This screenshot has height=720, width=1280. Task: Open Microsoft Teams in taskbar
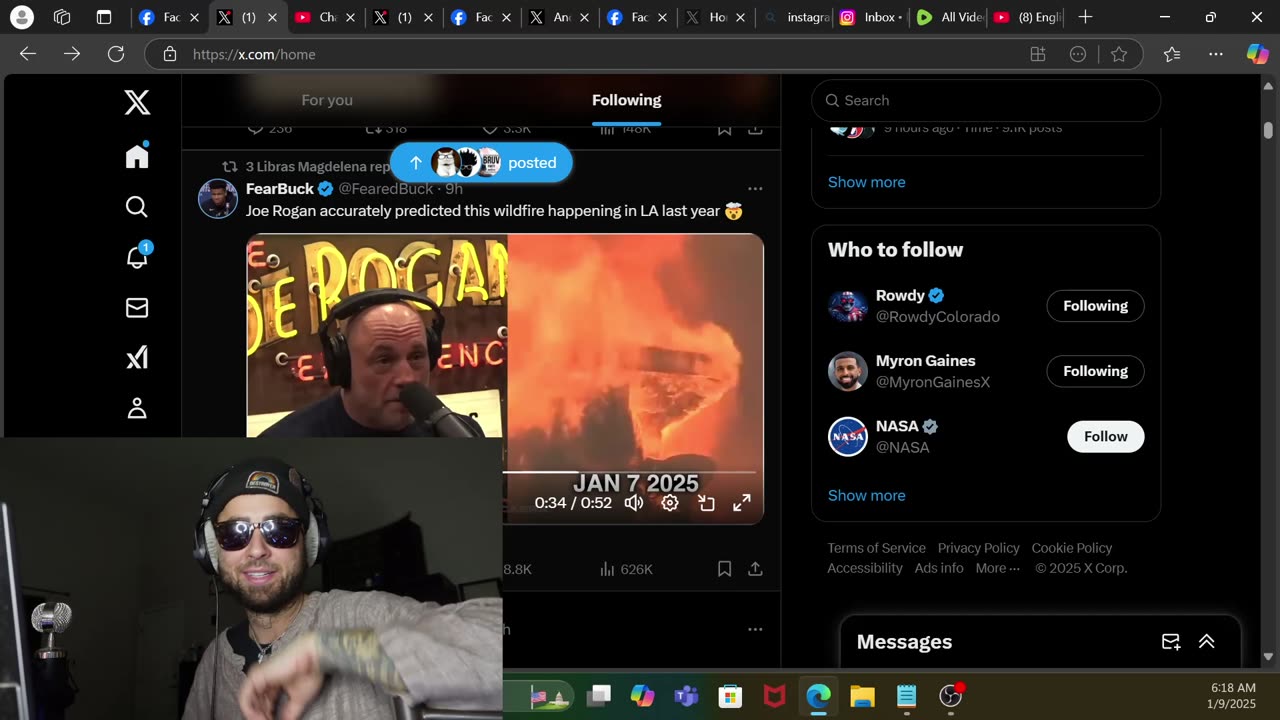pos(686,696)
